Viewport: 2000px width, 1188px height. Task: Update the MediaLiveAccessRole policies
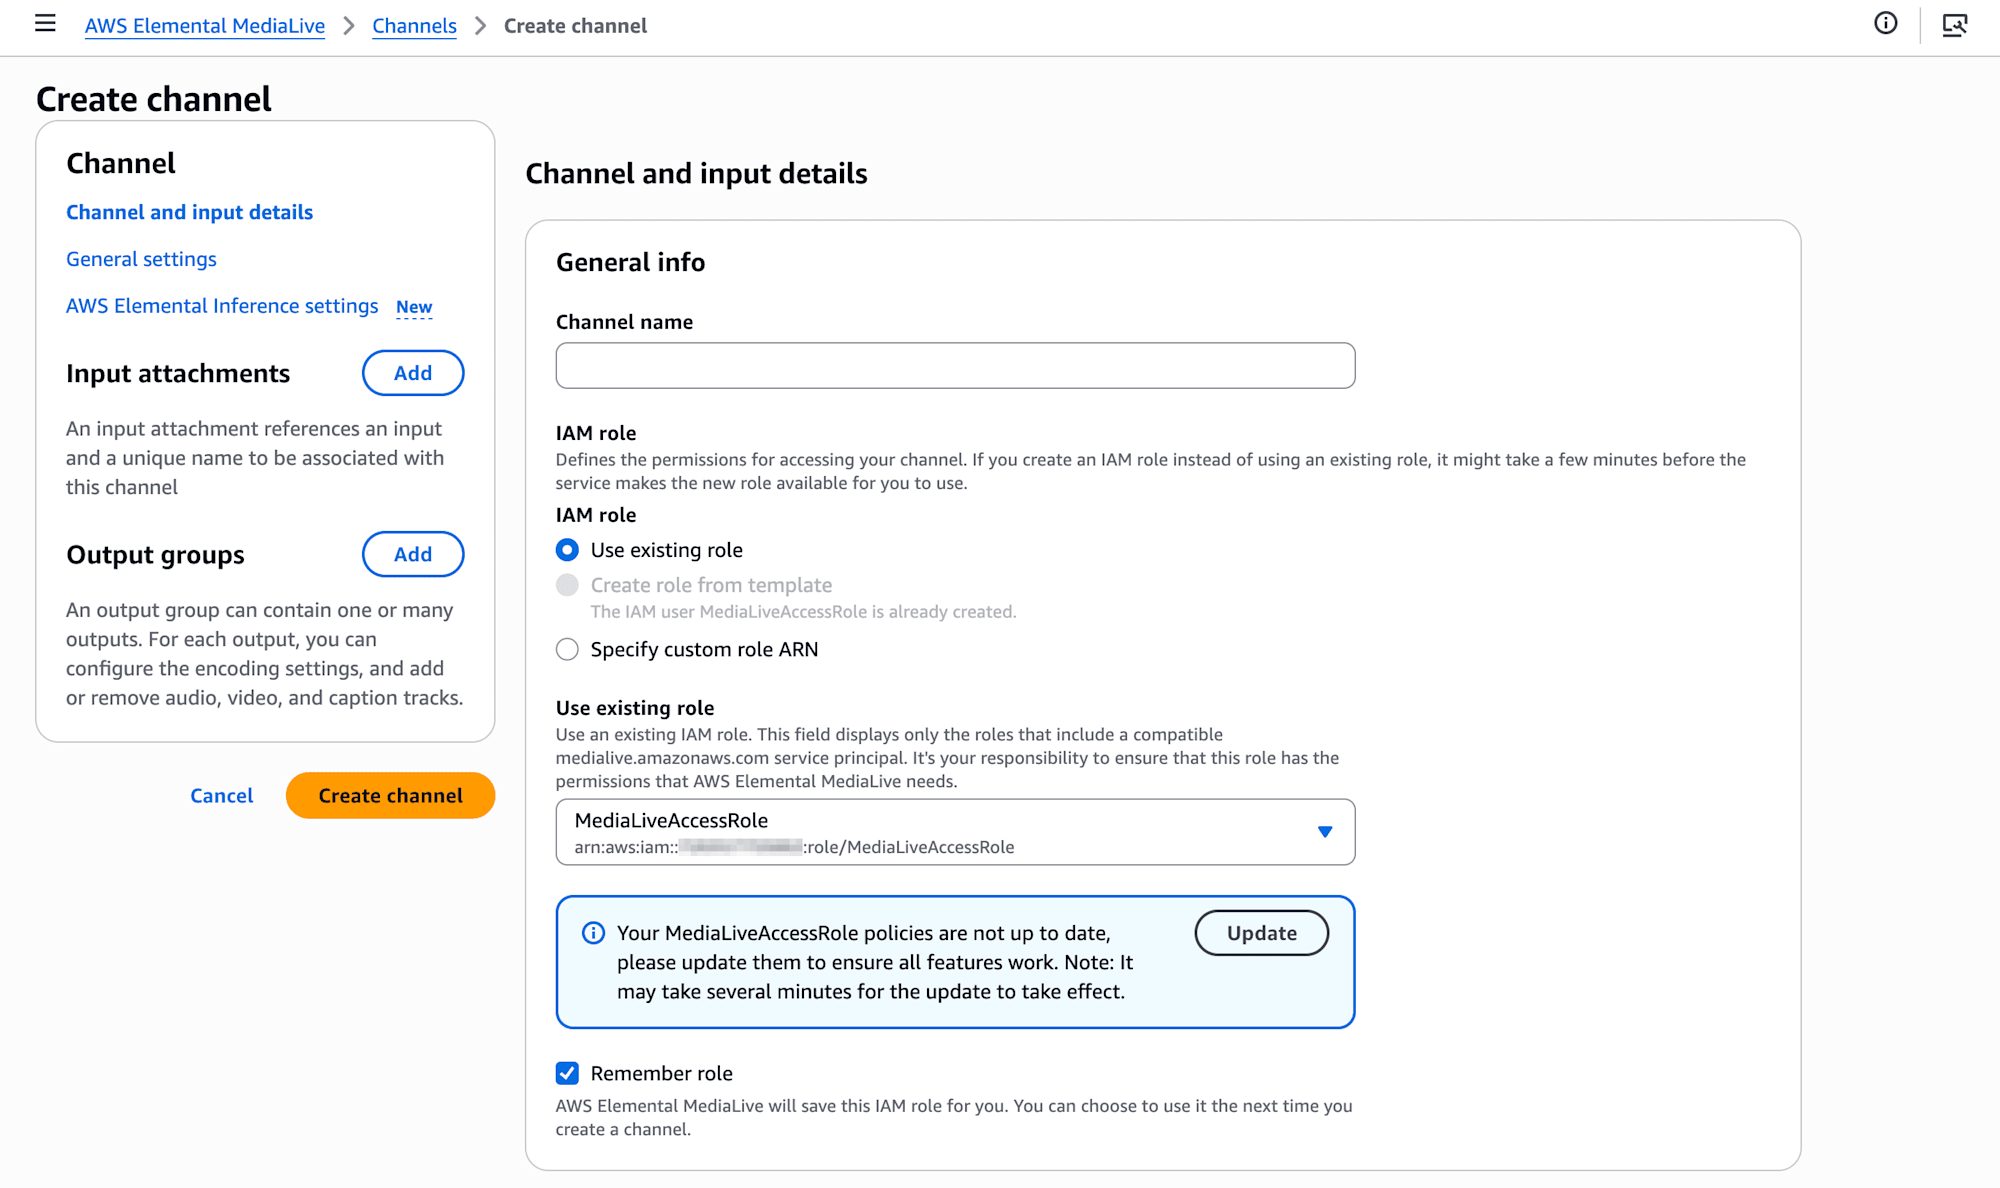1261,933
